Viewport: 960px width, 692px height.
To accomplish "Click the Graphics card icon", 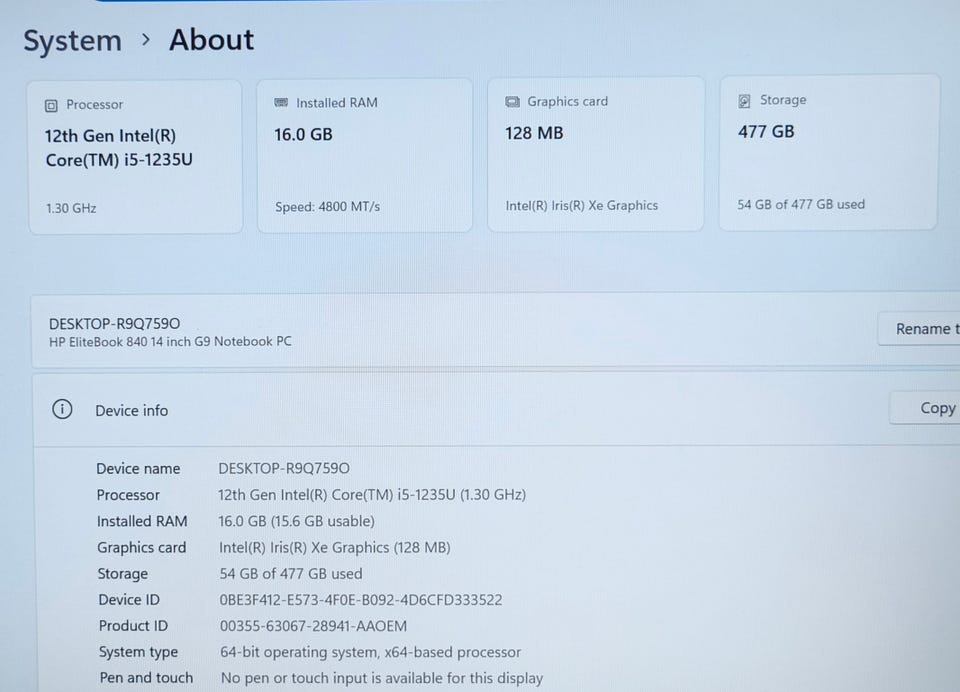I will [x=512, y=102].
